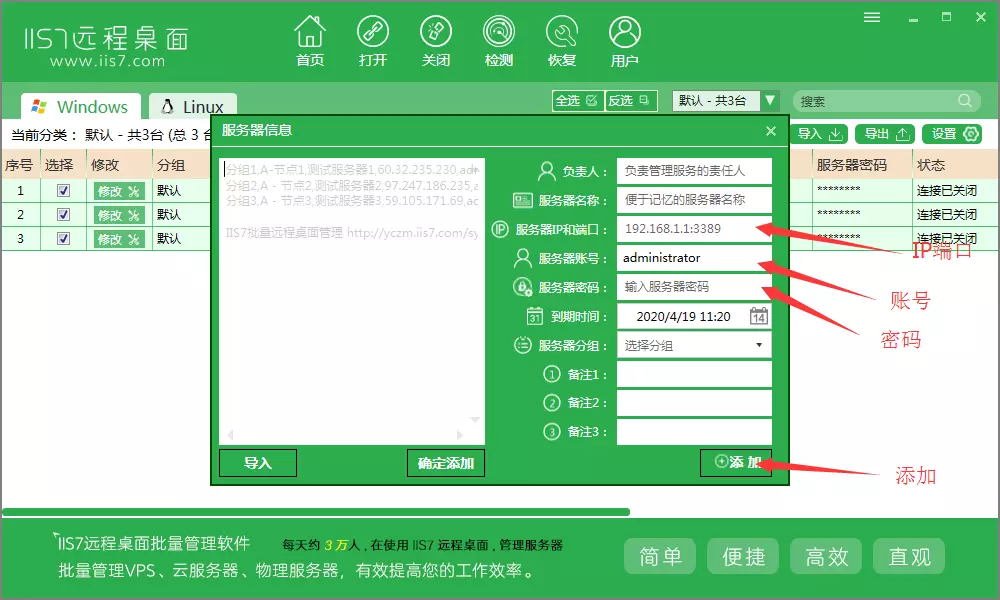This screenshot has width=1000, height=600.
Task: Switch to the Linux tab
Action: point(193,106)
